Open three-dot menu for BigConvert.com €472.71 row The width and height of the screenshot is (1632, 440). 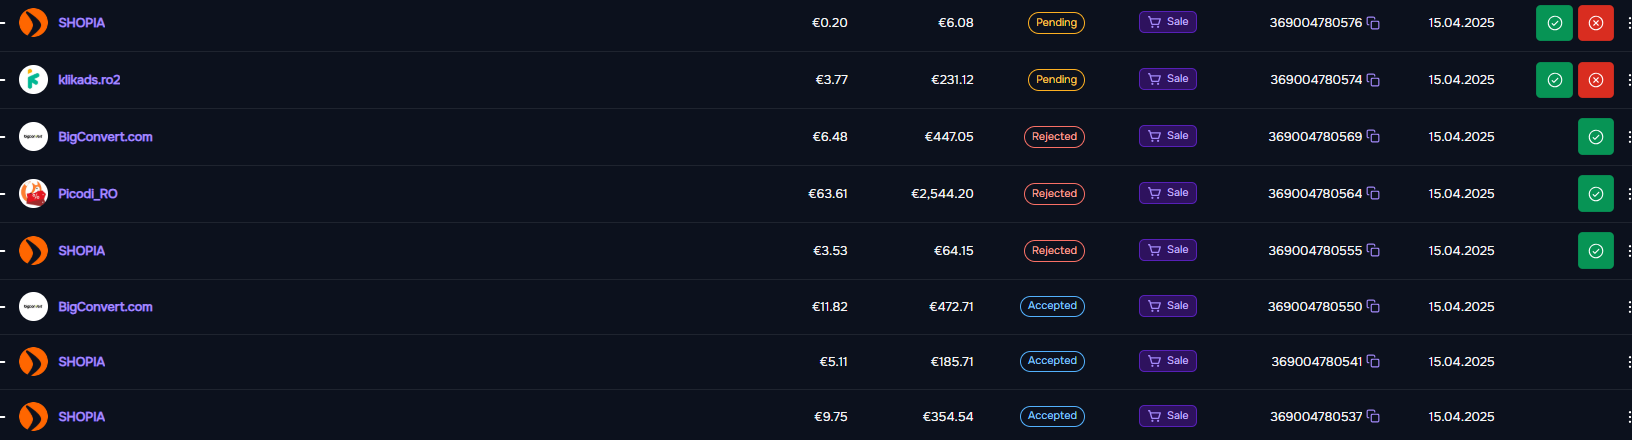pyautogui.click(x=1629, y=307)
